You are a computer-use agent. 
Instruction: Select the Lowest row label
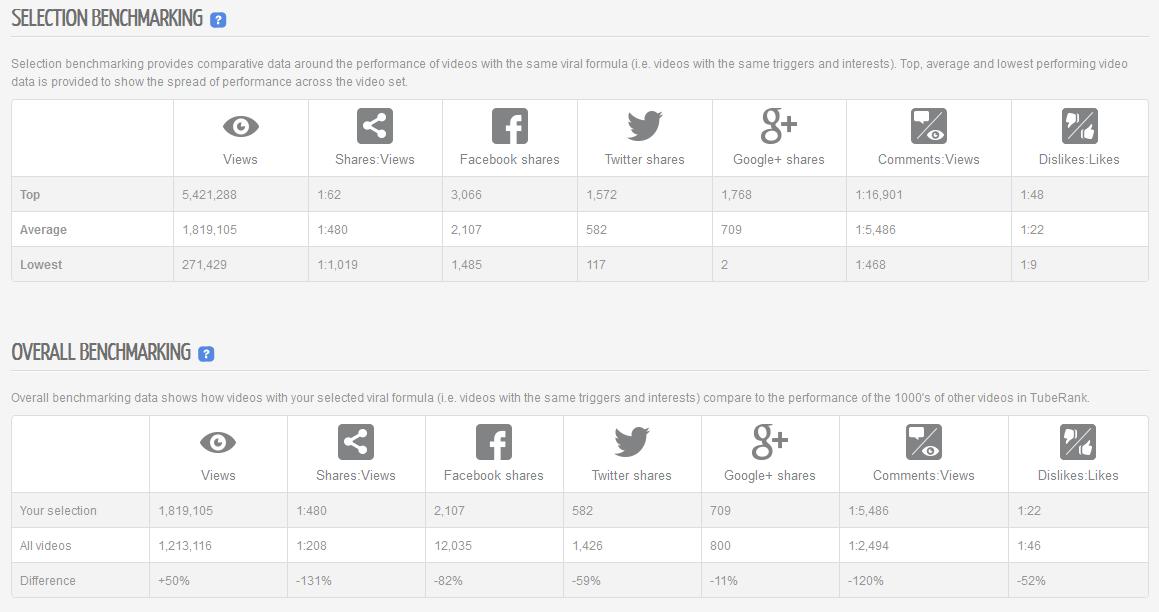point(41,265)
